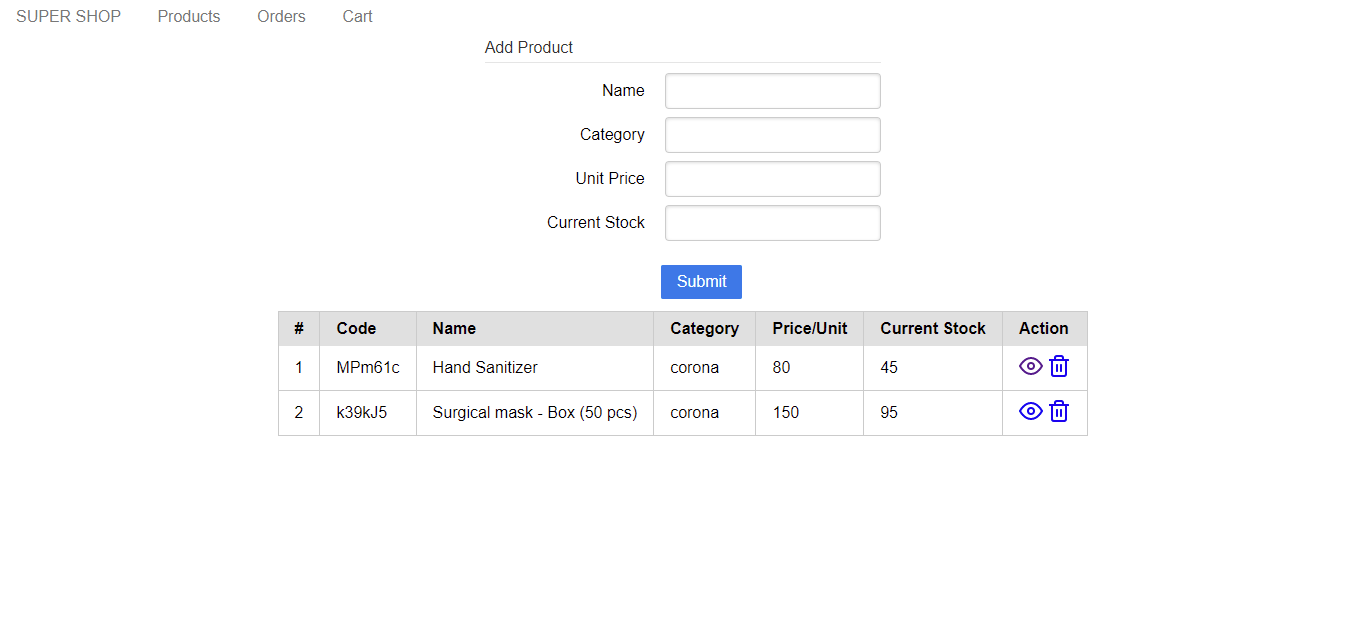Image resolution: width=1366 pixels, height=625 pixels.
Task: Click the Name column header in table
Action: tap(454, 328)
